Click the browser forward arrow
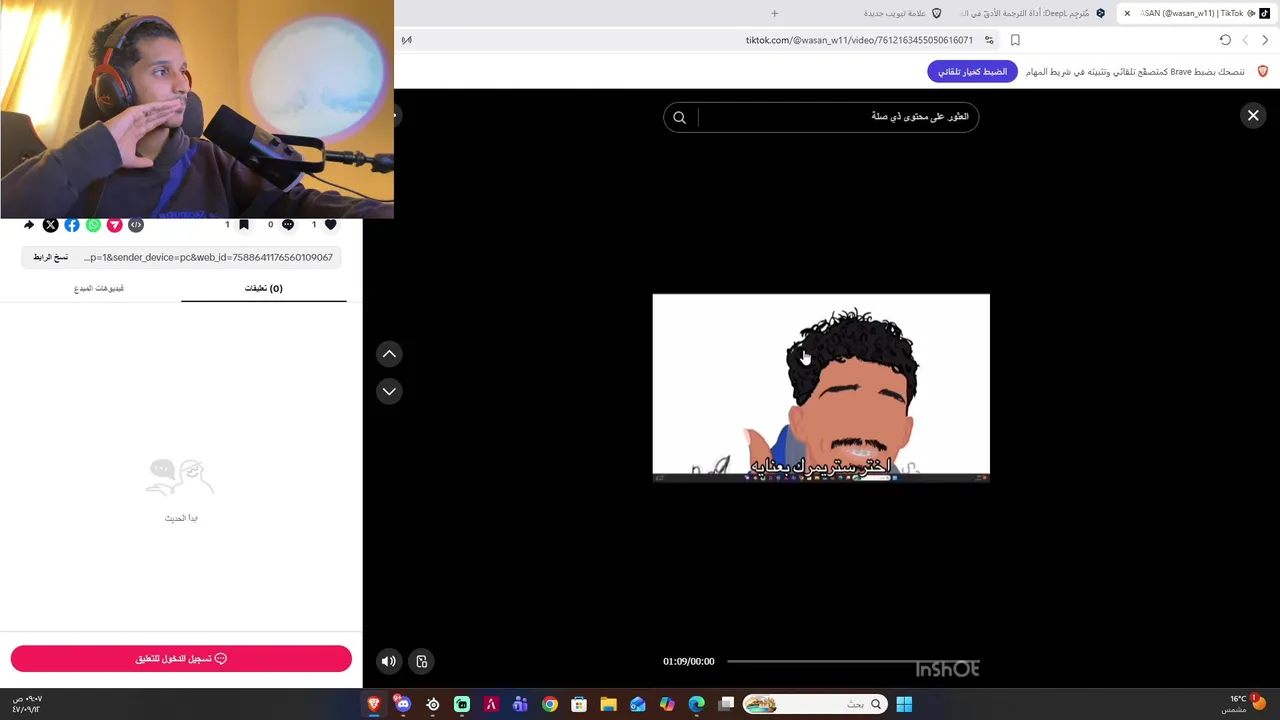The height and width of the screenshot is (720, 1280). click(x=1265, y=40)
